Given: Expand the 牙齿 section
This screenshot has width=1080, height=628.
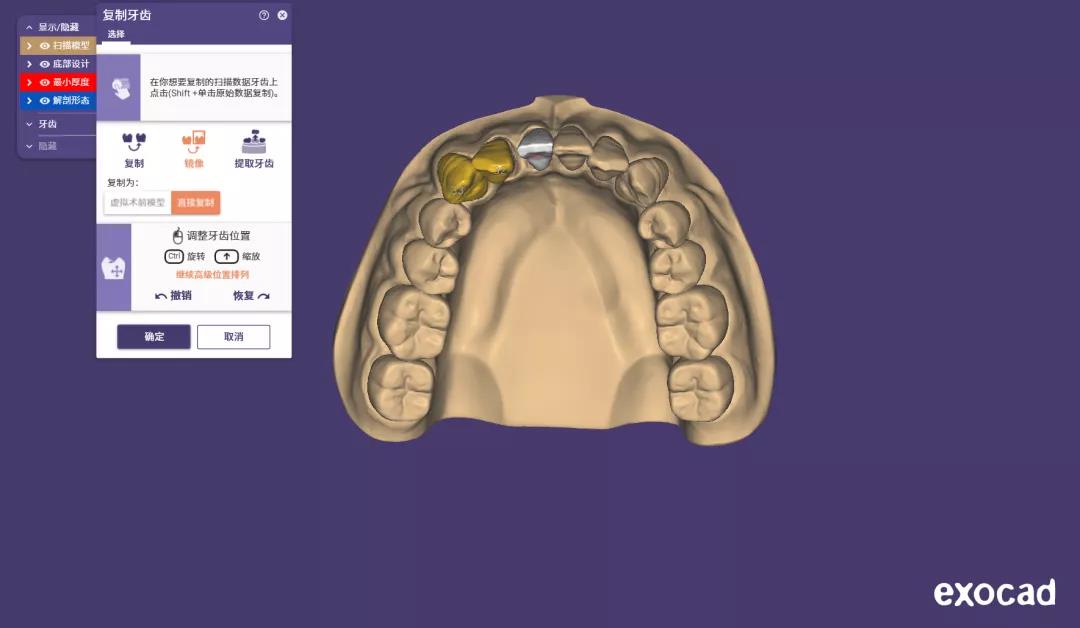Looking at the screenshot, I should point(29,124).
